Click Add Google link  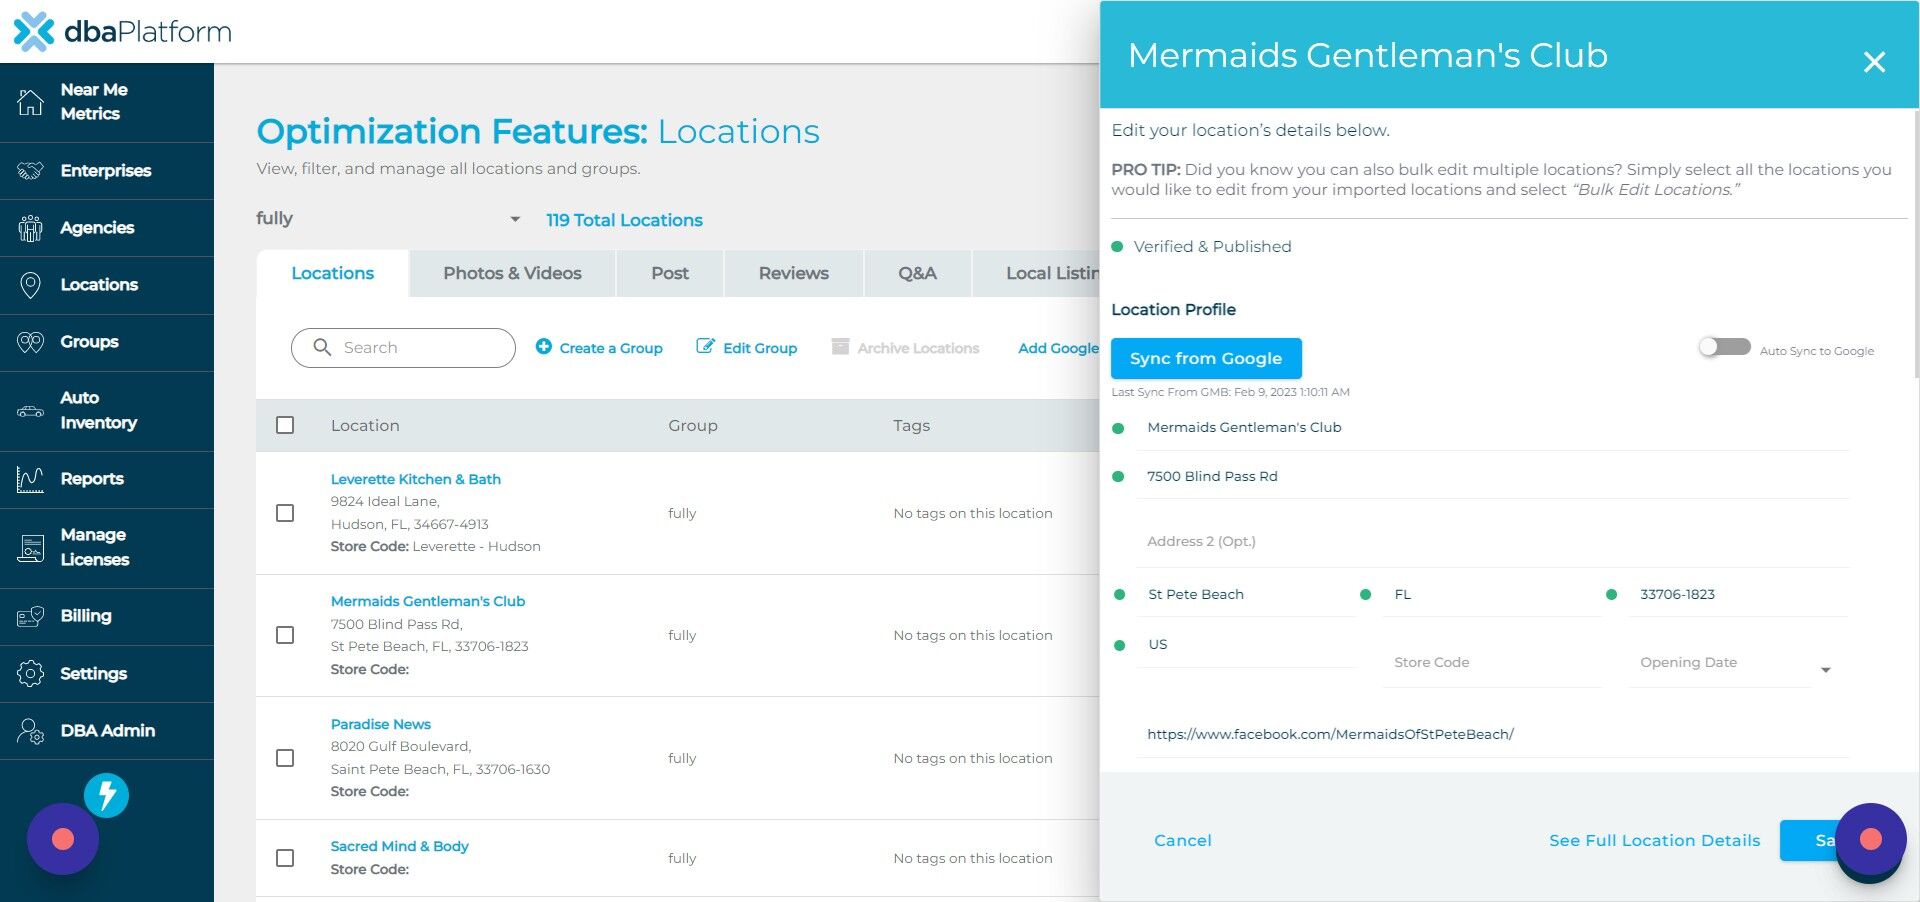(1059, 348)
